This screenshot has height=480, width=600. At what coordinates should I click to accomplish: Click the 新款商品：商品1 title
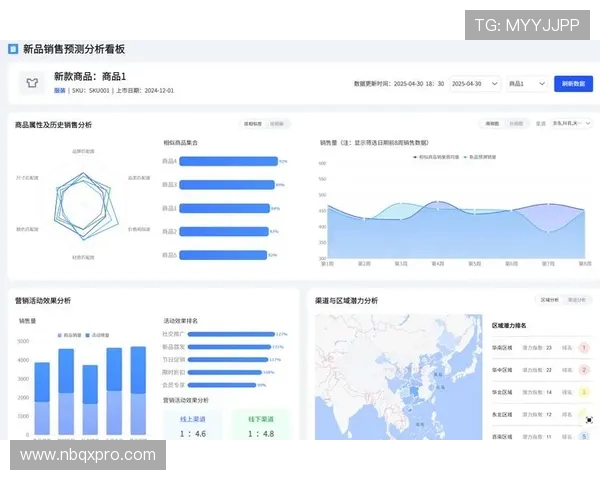coord(90,76)
